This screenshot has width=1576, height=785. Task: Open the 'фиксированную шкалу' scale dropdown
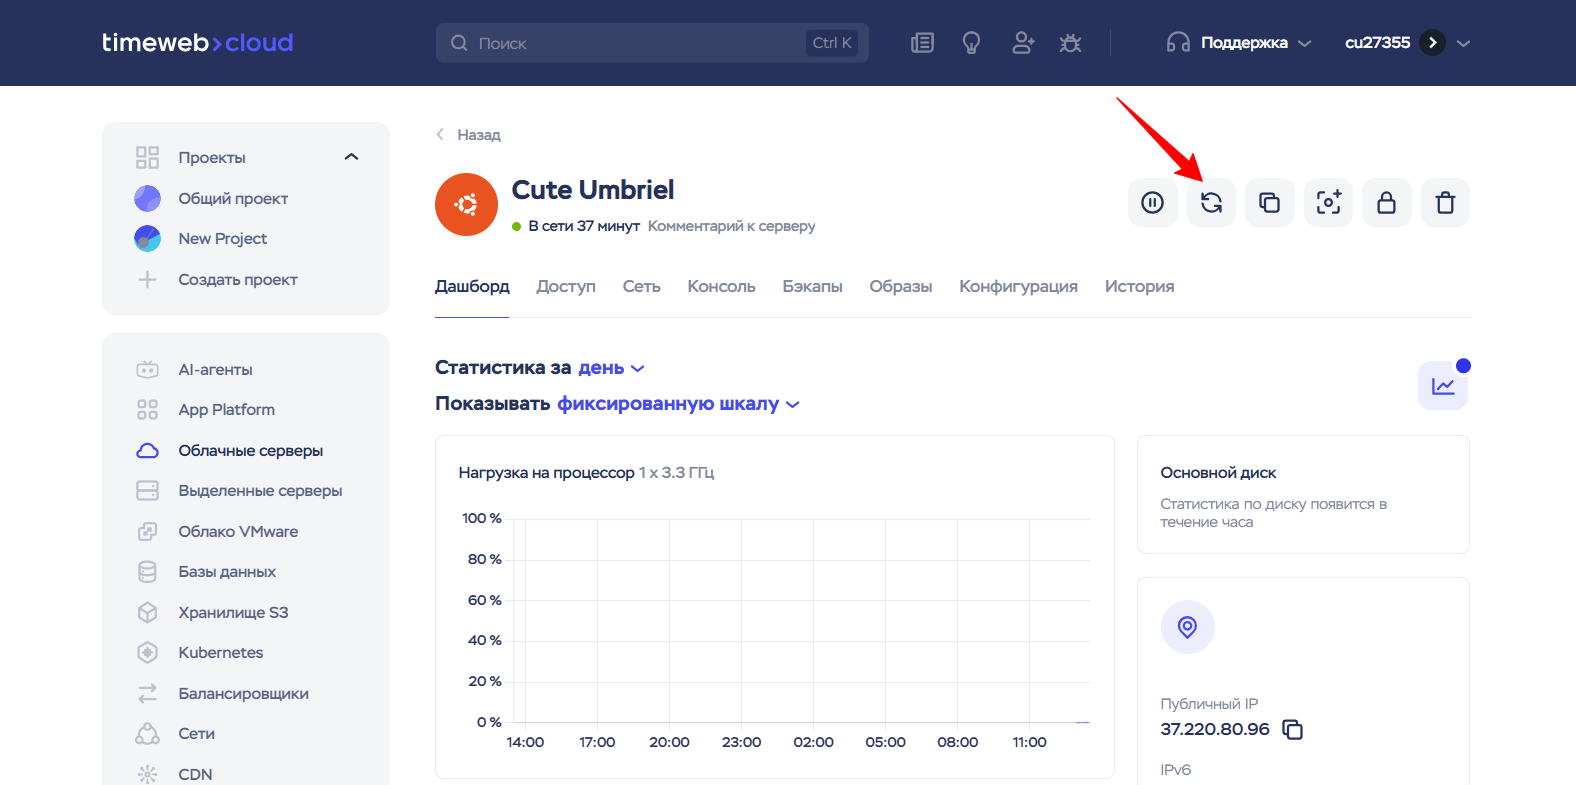click(x=677, y=404)
